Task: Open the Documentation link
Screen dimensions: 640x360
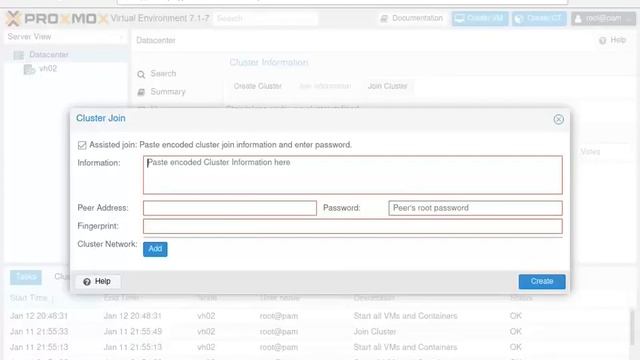Action: [412, 18]
